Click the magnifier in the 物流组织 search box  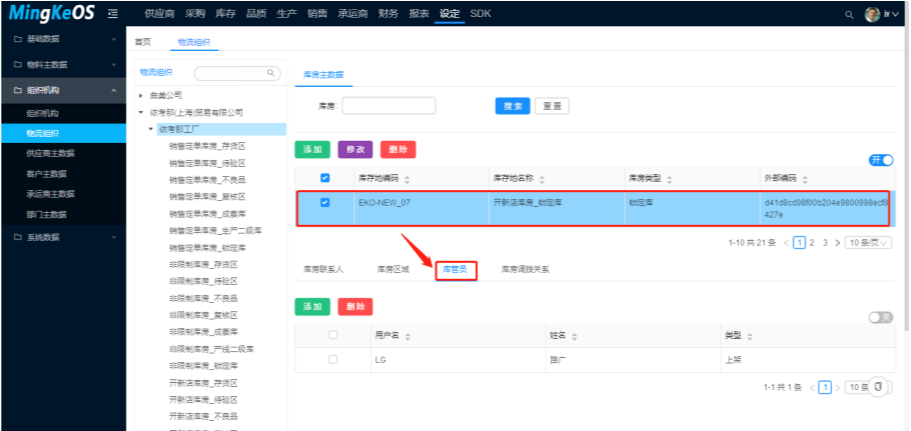[x=270, y=73]
